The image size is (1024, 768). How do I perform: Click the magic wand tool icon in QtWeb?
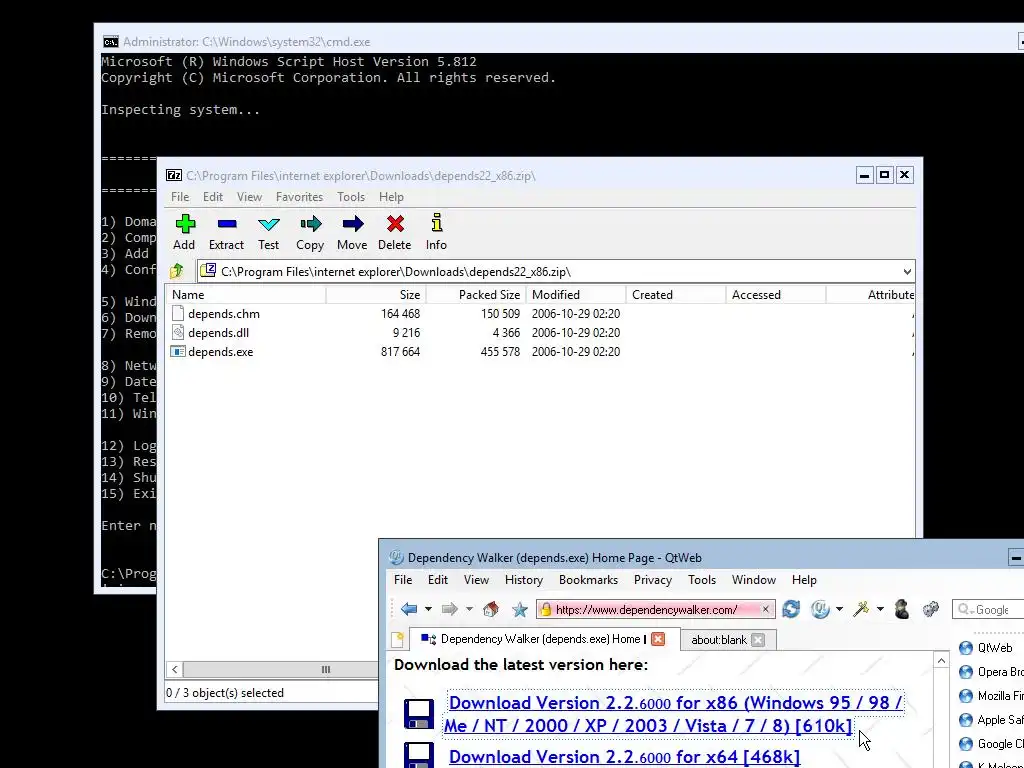pyautogui.click(x=861, y=609)
